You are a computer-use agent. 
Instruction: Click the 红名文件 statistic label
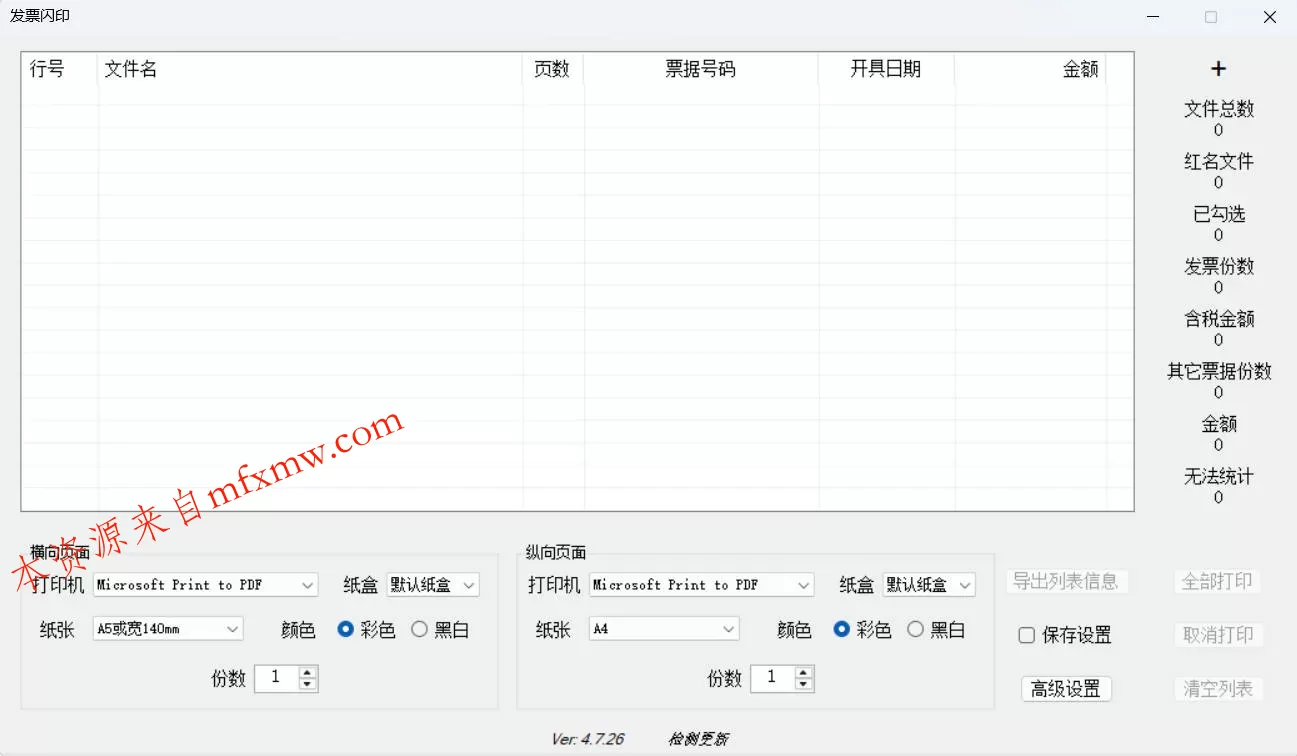pyautogui.click(x=1218, y=162)
